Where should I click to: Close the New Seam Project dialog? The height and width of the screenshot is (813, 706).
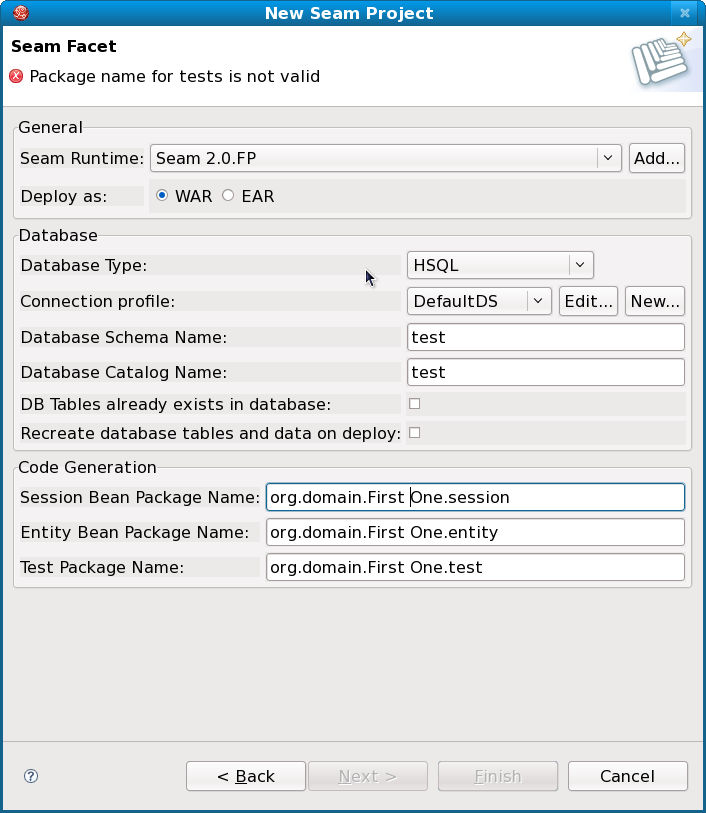point(684,13)
